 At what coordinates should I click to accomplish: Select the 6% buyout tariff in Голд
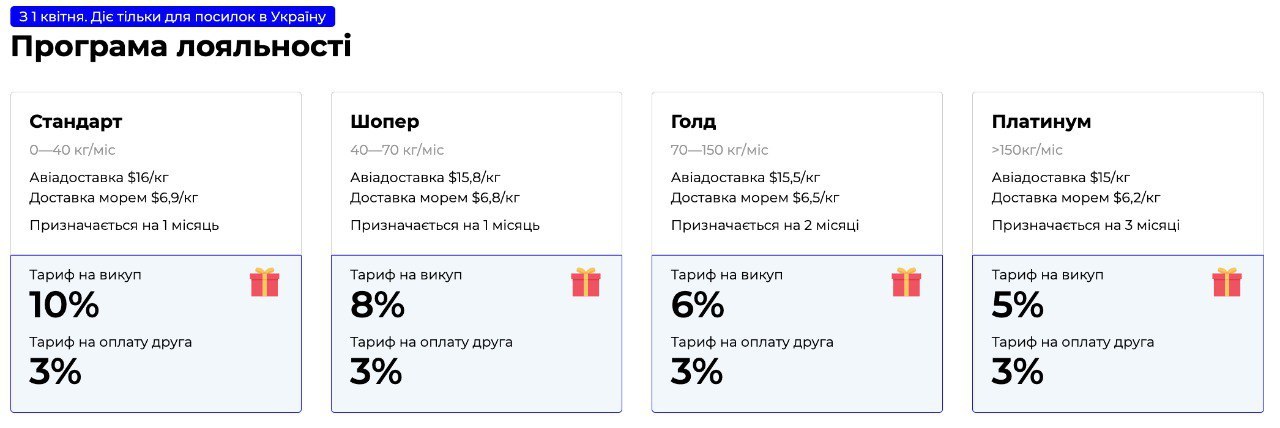699,304
